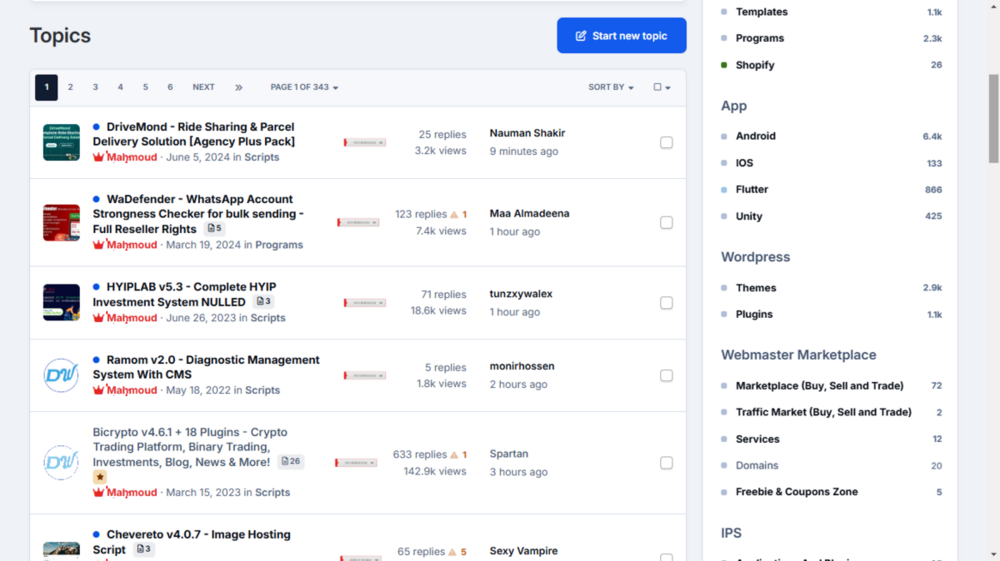
Task: Open DriveMond topic thumbnail
Action: click(61, 142)
